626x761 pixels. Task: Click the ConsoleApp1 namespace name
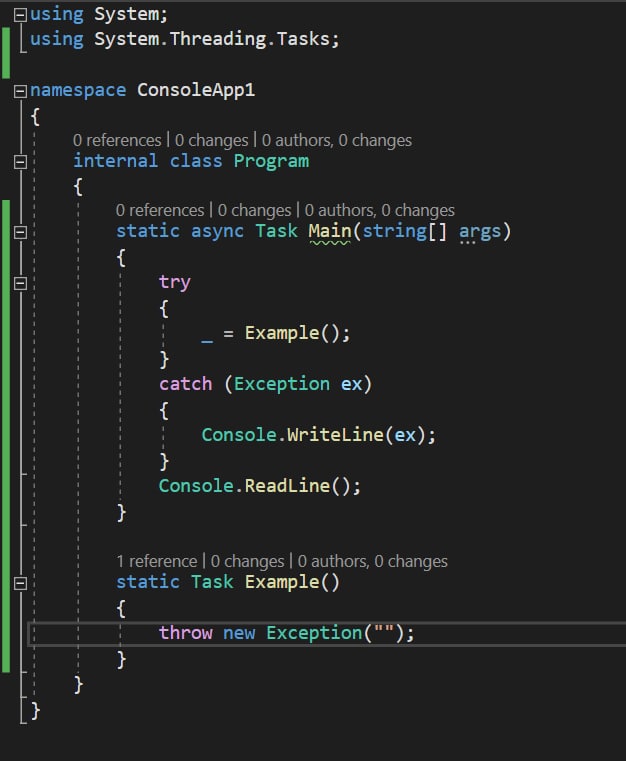(x=196, y=90)
